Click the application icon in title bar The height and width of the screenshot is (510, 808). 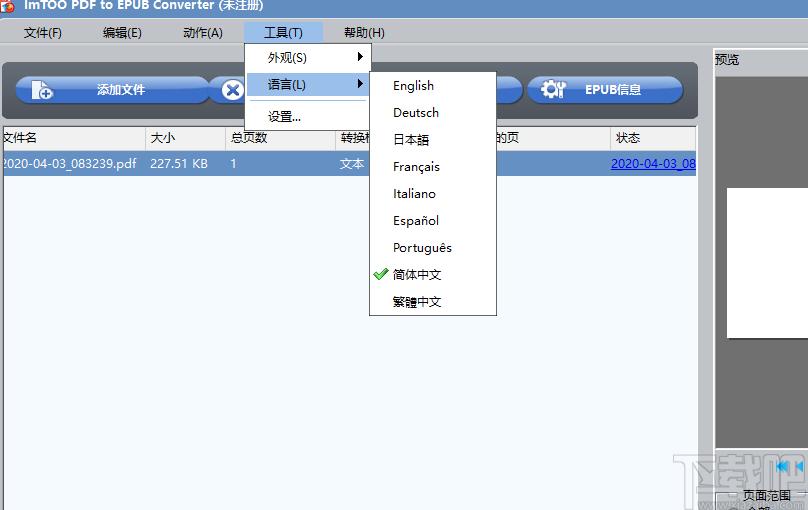[x=7, y=6]
